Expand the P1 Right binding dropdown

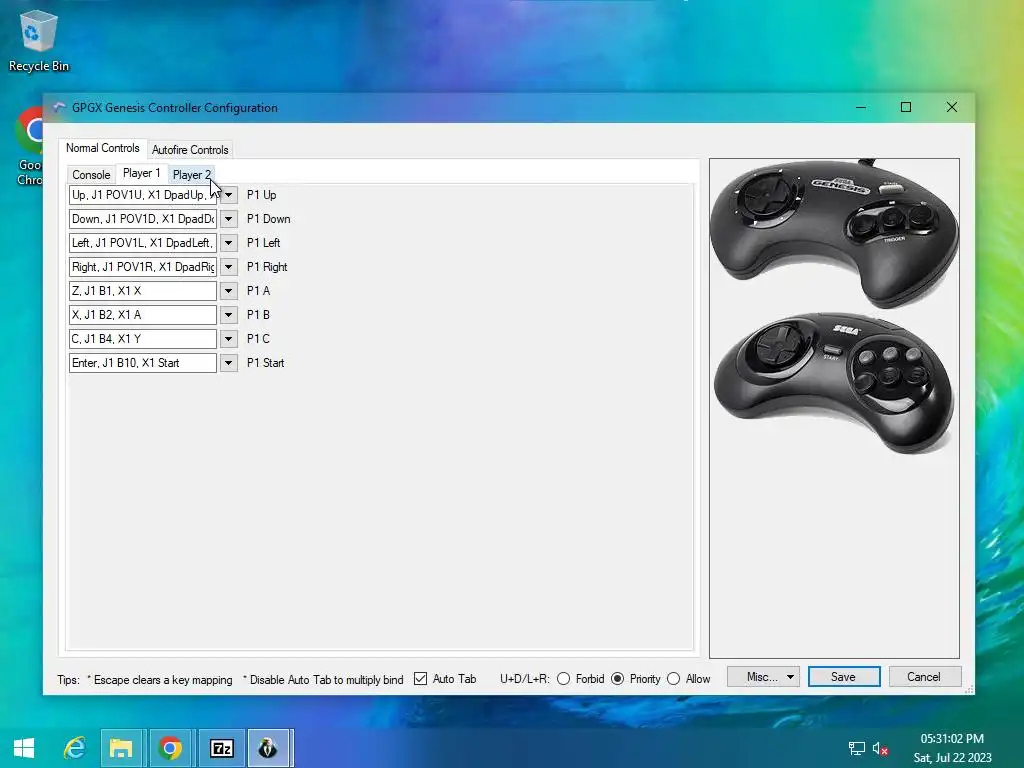click(229, 266)
